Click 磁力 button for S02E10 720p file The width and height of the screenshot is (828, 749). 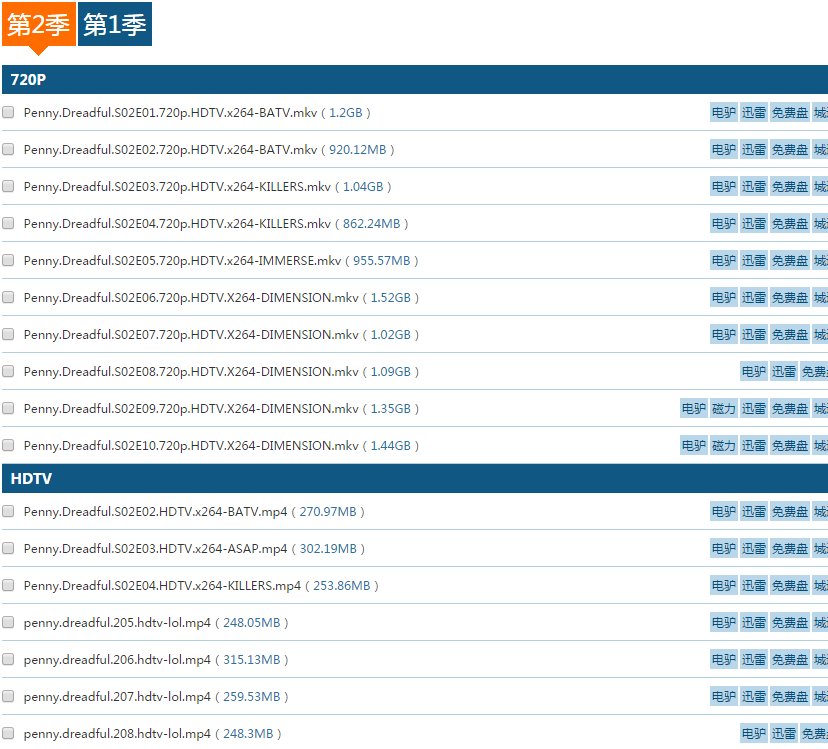[723, 446]
